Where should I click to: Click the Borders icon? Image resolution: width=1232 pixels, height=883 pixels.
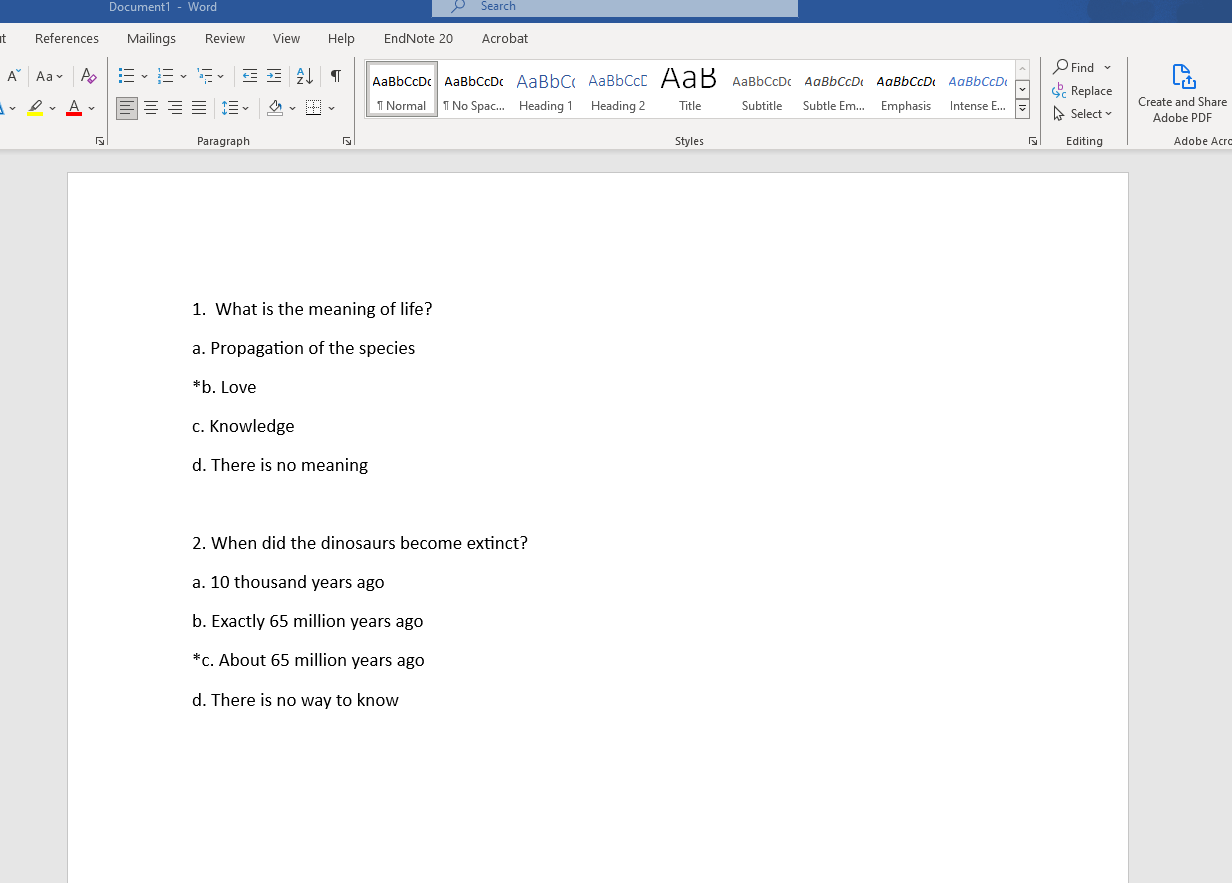click(314, 108)
